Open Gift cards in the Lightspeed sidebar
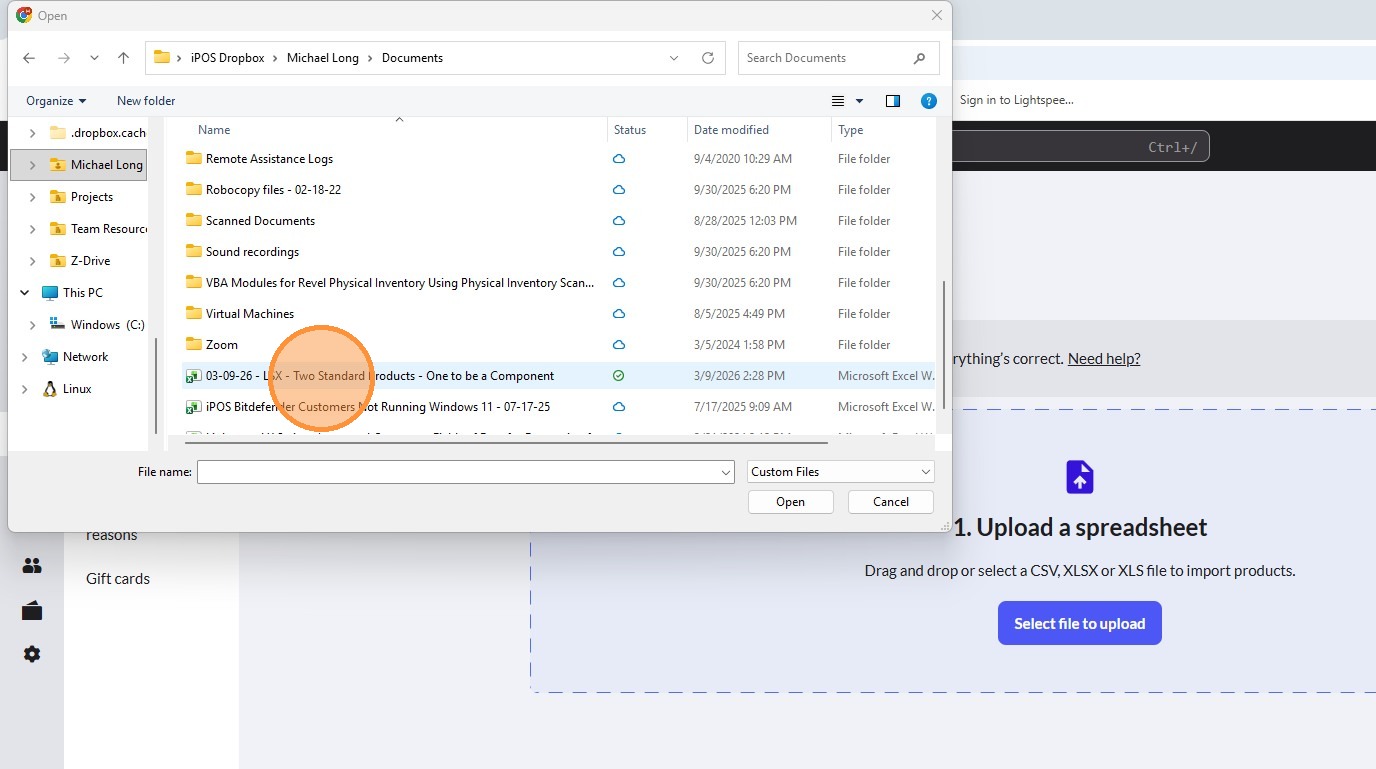The width and height of the screenshot is (1376, 769). (118, 578)
